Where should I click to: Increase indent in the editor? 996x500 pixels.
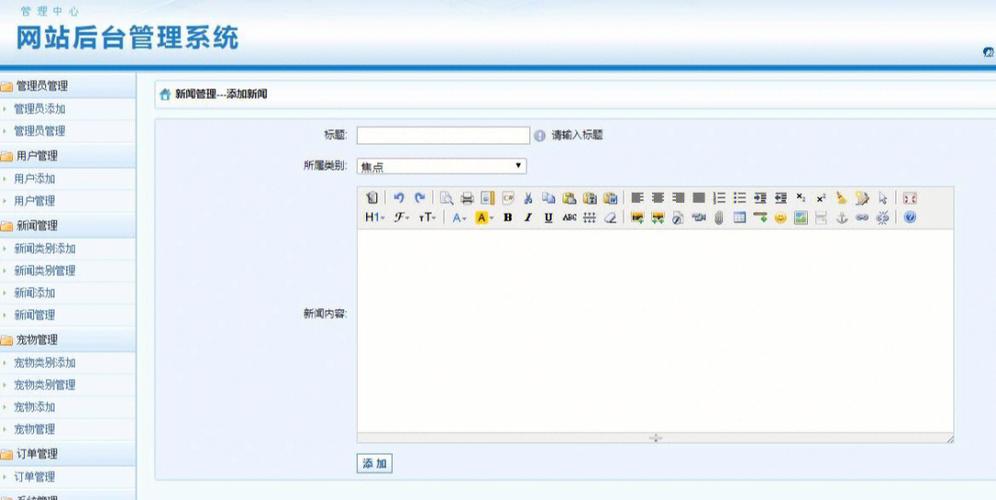pyautogui.click(x=760, y=198)
